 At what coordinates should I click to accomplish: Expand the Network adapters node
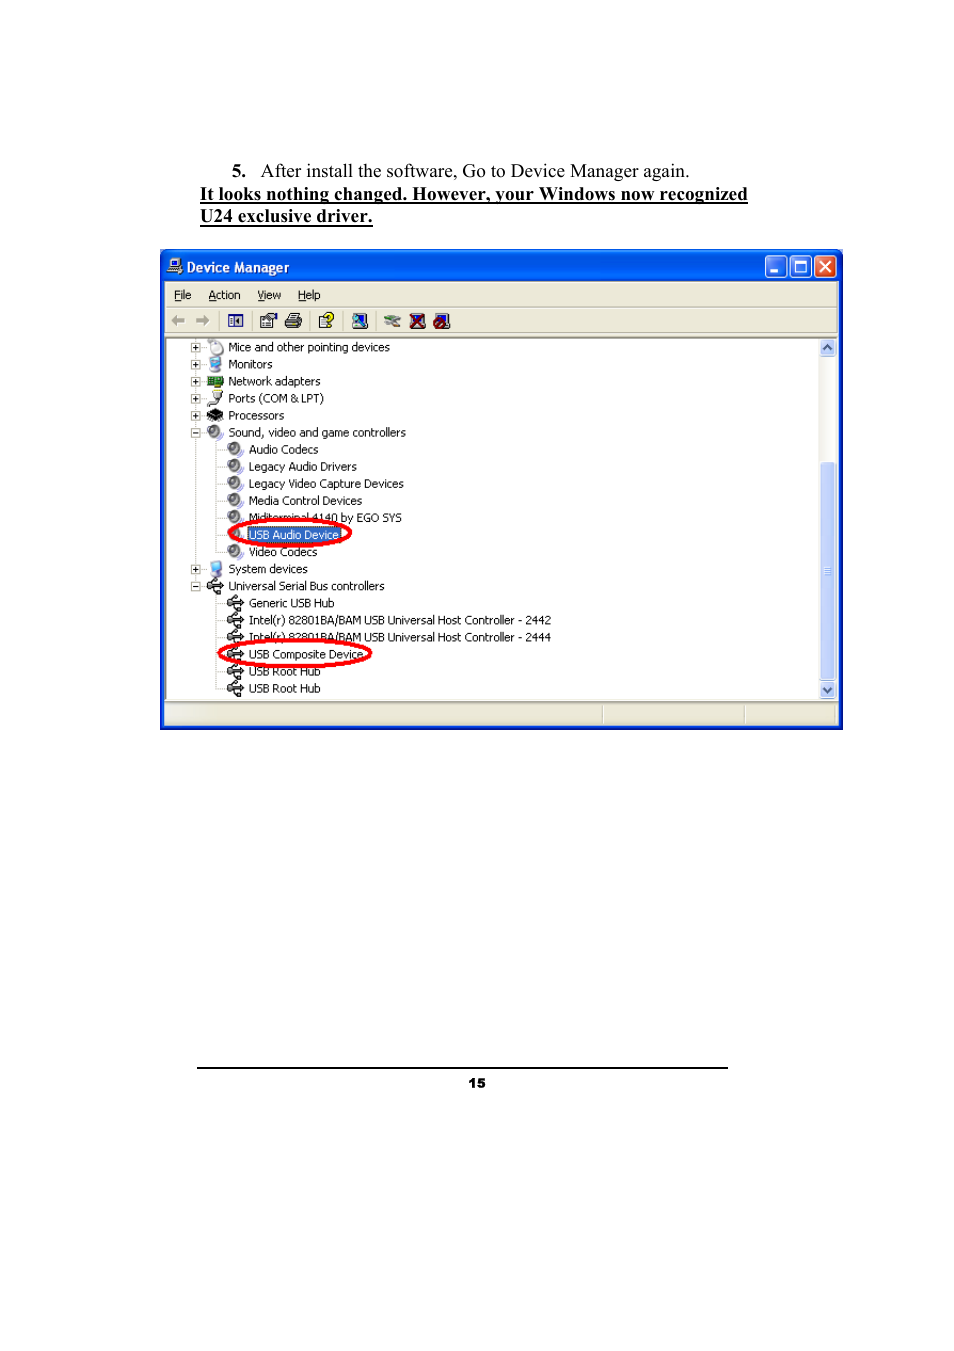tap(196, 381)
